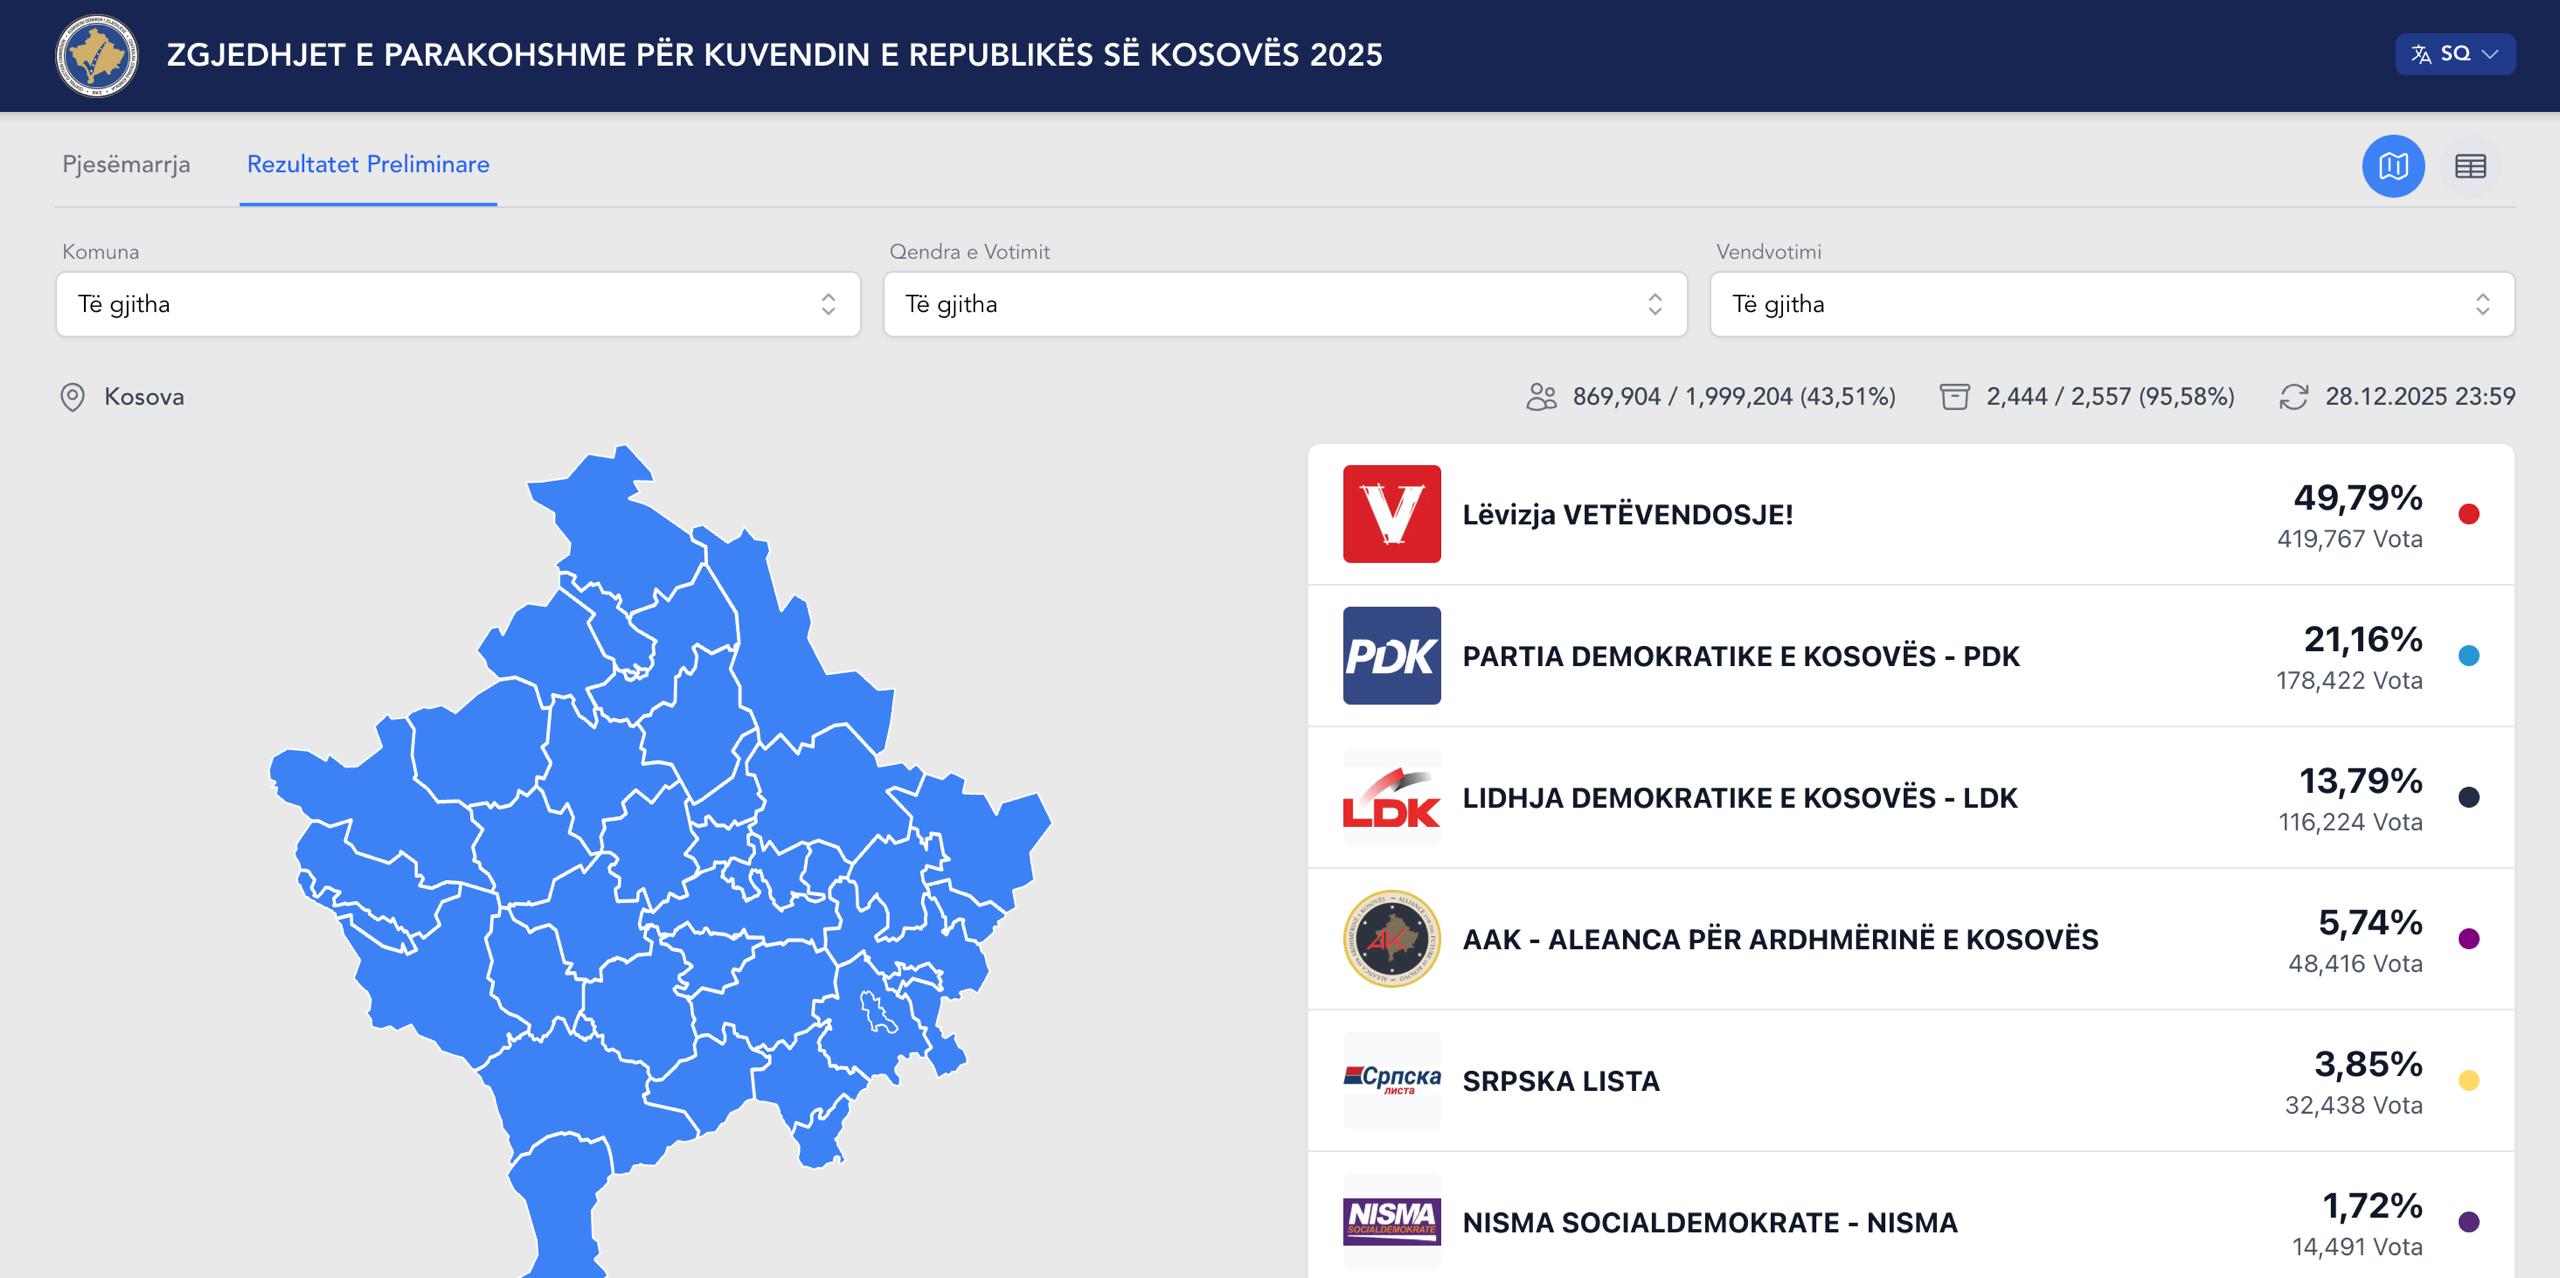Click the refresh timestamp icon
Image resolution: width=2560 pixels, height=1278 pixels.
(2293, 397)
